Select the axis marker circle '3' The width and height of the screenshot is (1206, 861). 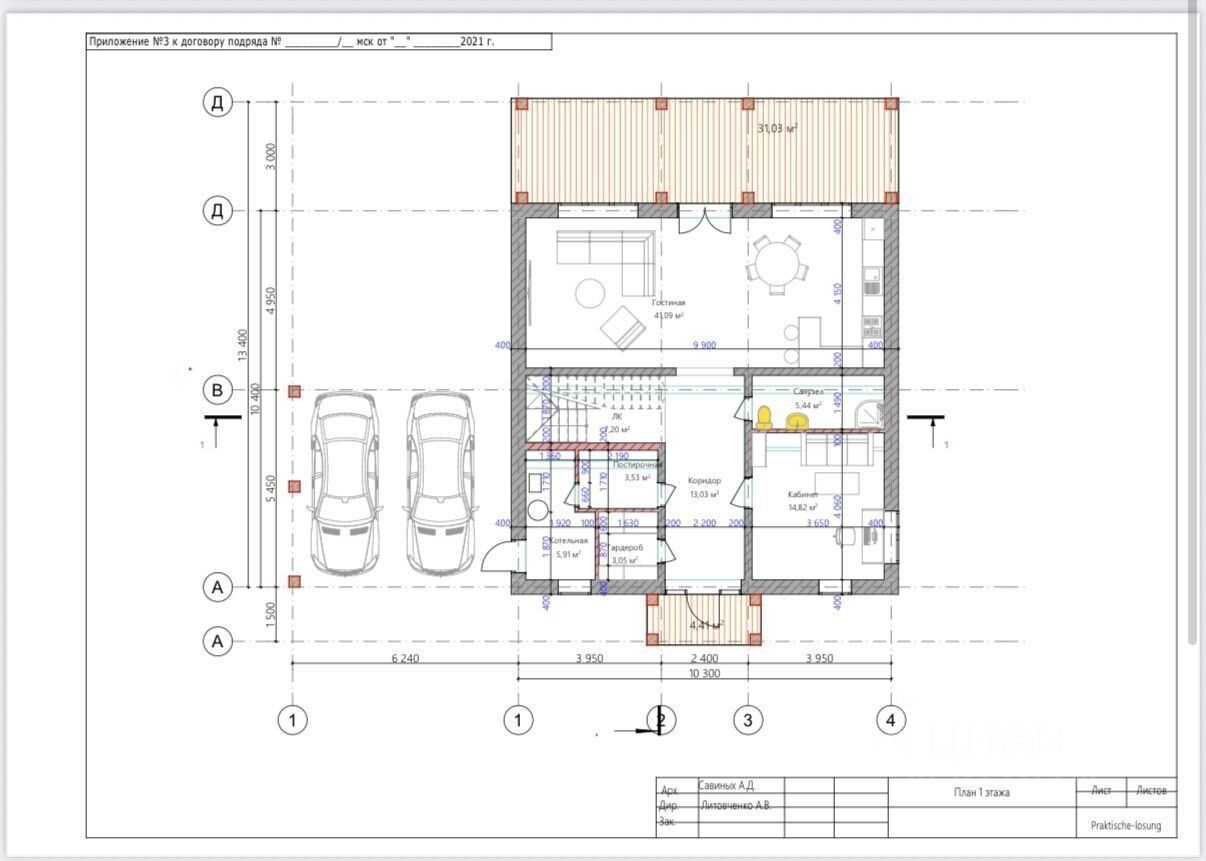tap(748, 720)
